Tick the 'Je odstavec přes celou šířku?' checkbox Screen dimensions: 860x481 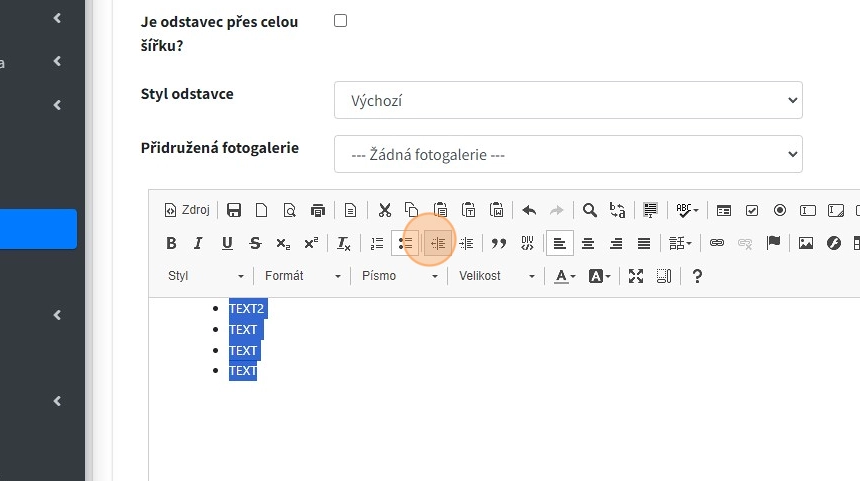pyautogui.click(x=340, y=20)
